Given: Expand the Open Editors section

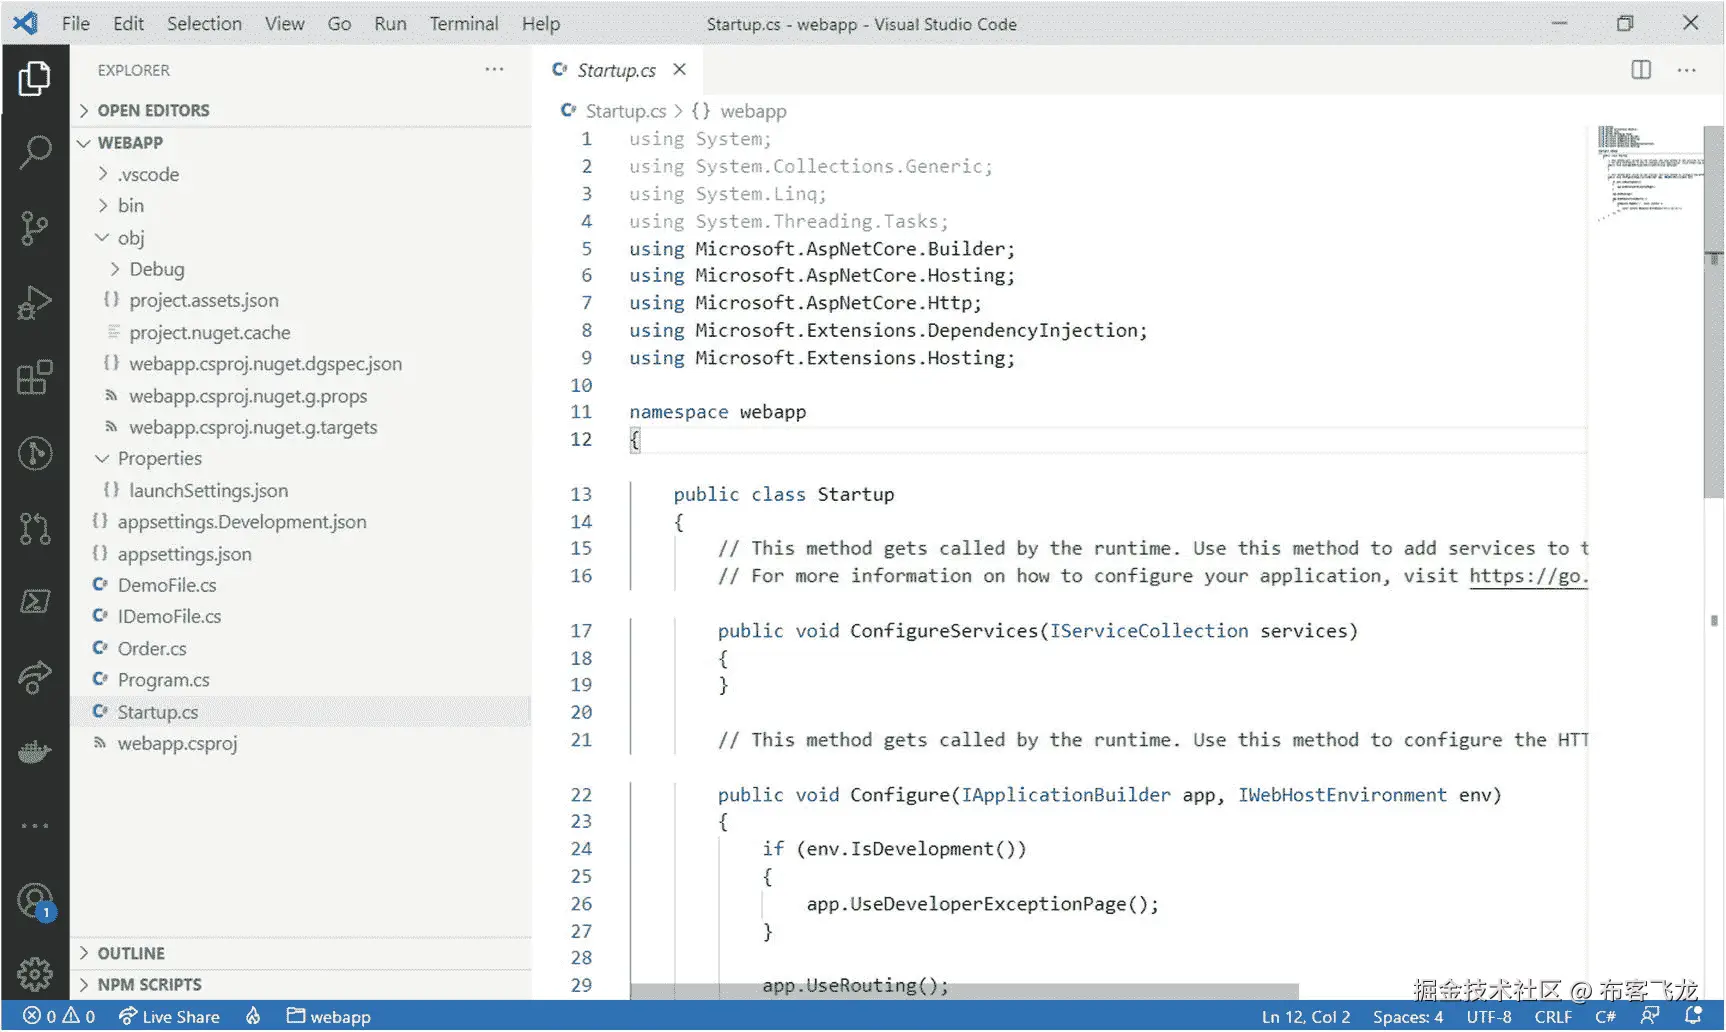Looking at the screenshot, I should (301, 110).
